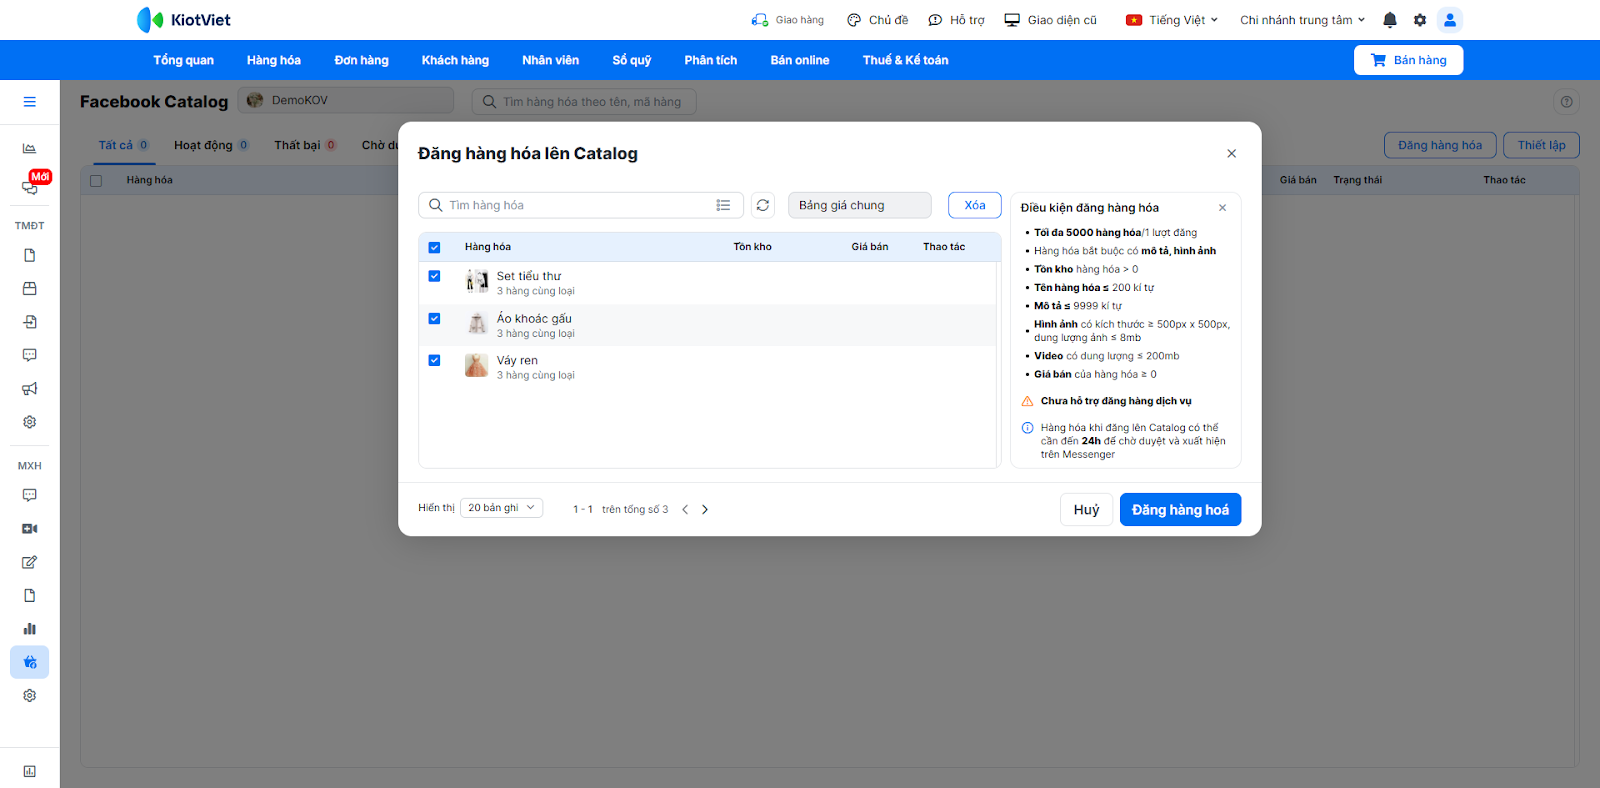
Task: Switch to the Tất cả tab
Action: (124, 146)
